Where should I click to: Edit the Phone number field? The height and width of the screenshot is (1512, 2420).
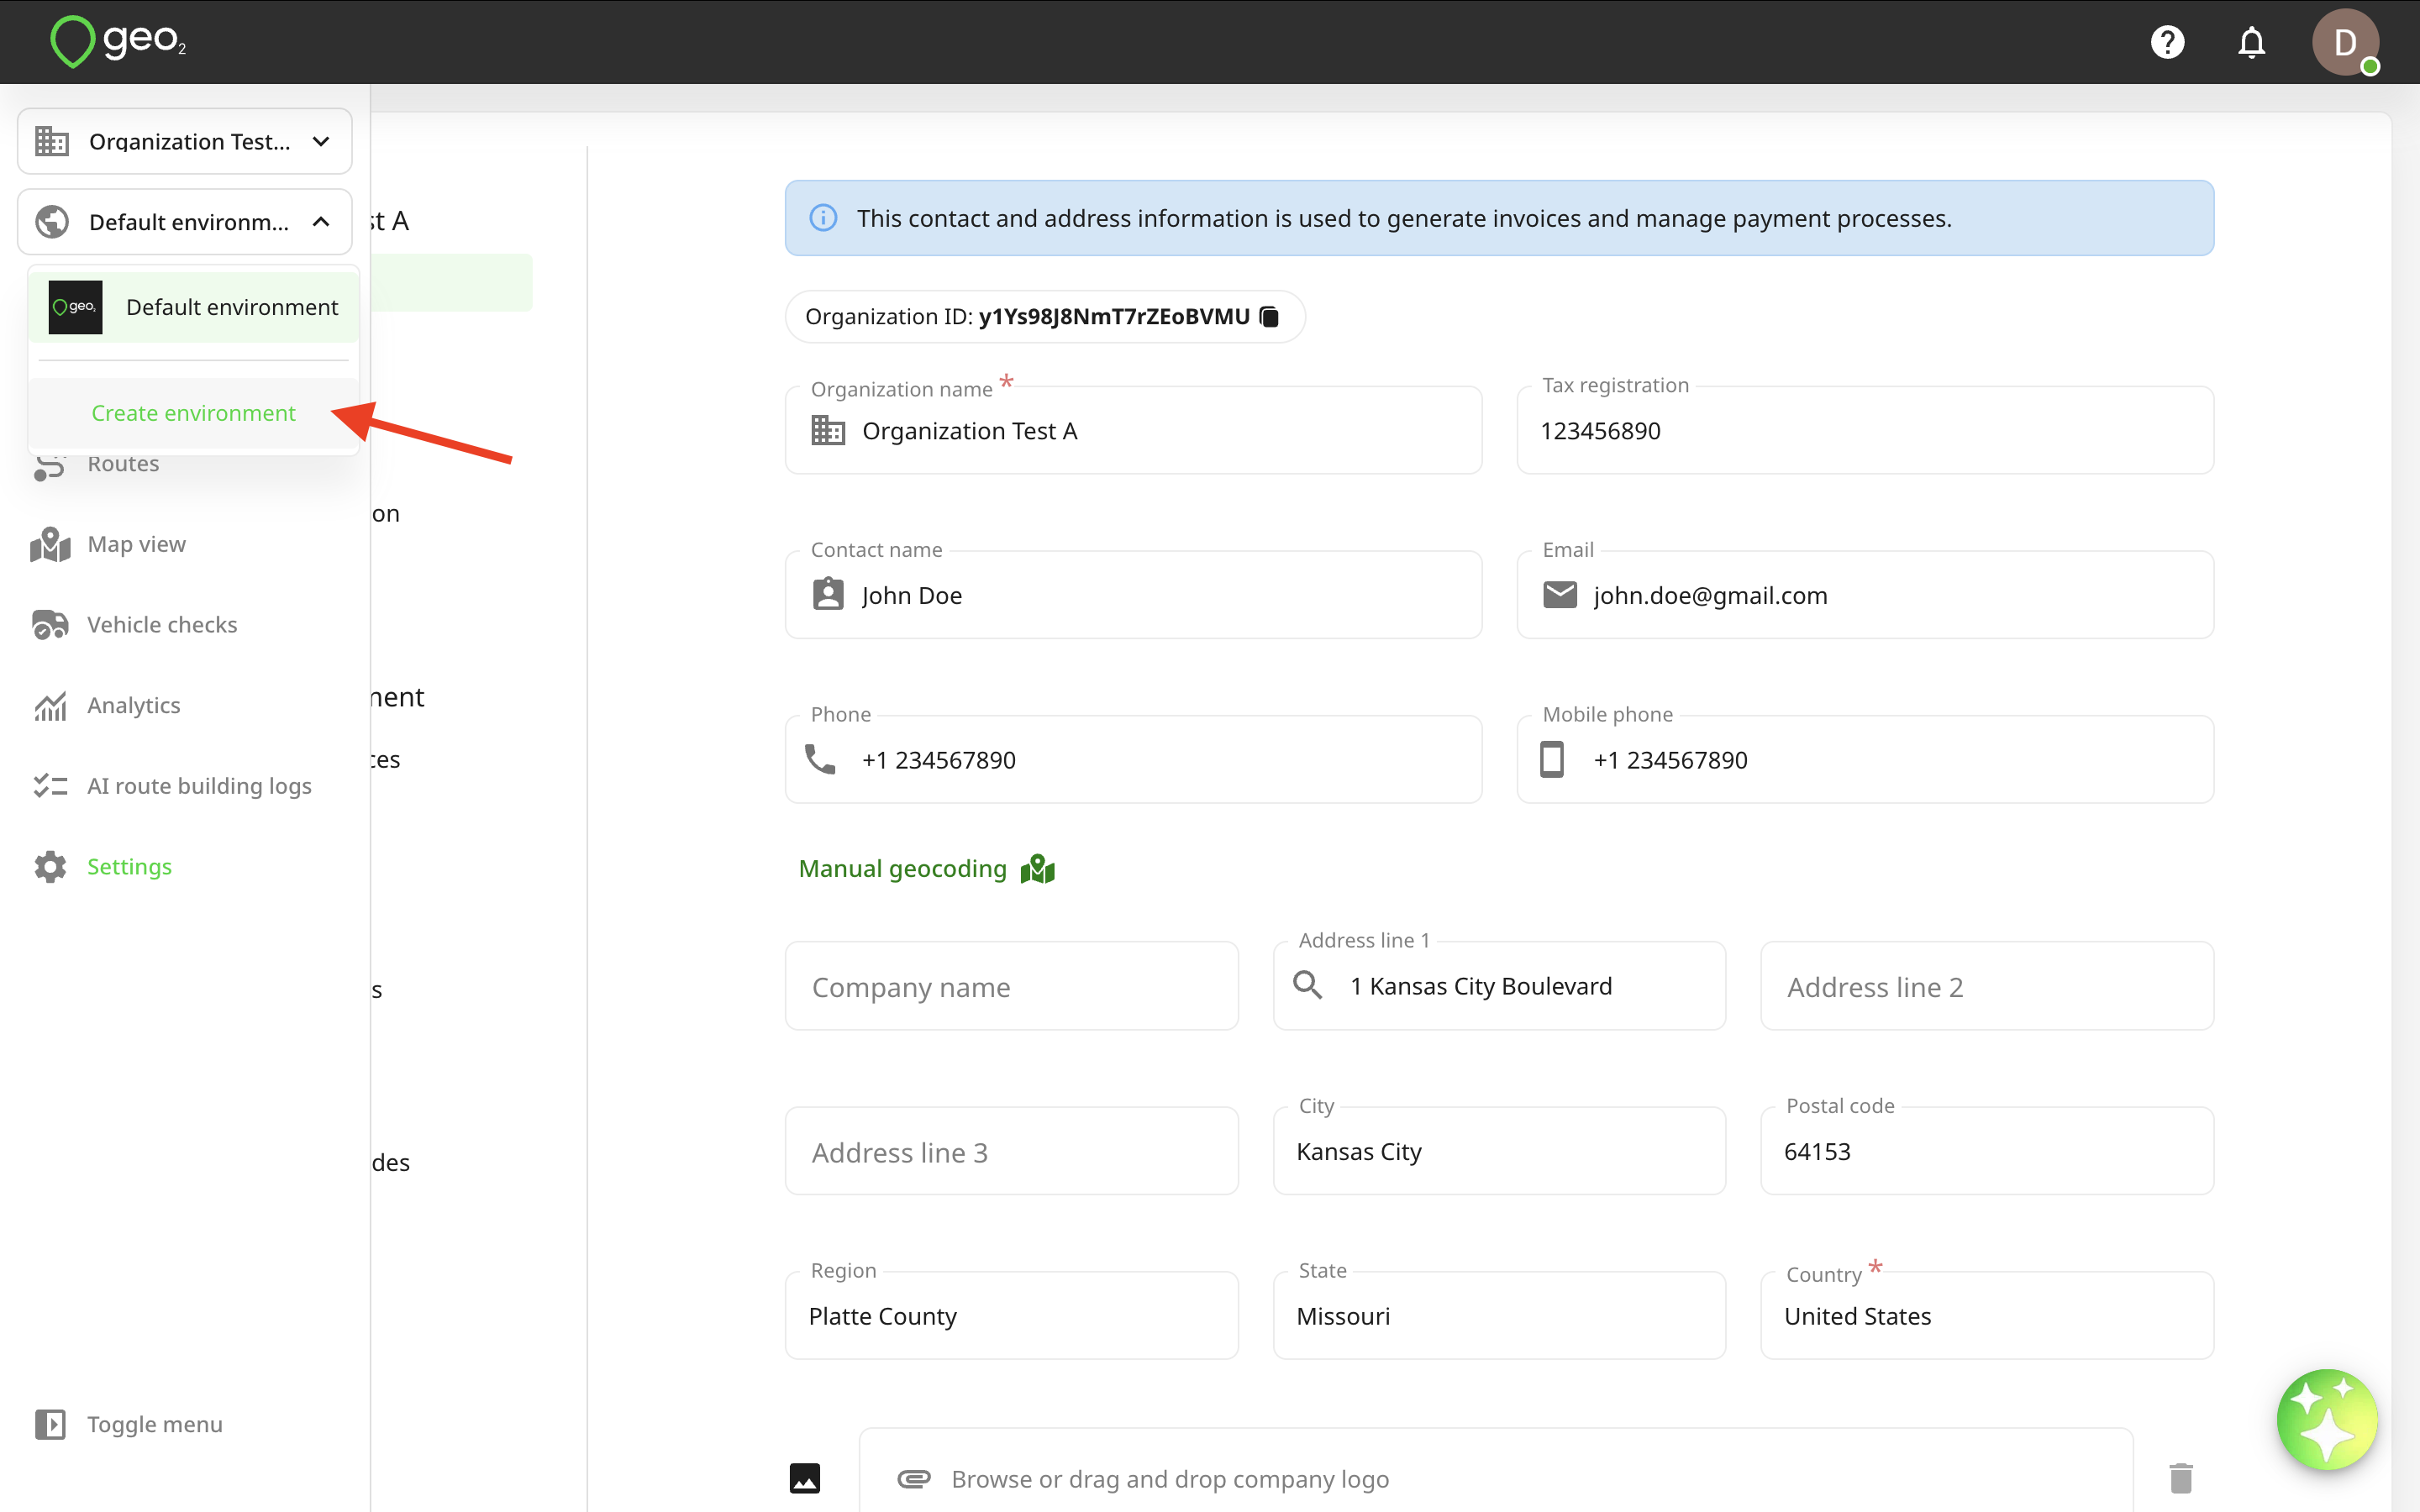1133,760
